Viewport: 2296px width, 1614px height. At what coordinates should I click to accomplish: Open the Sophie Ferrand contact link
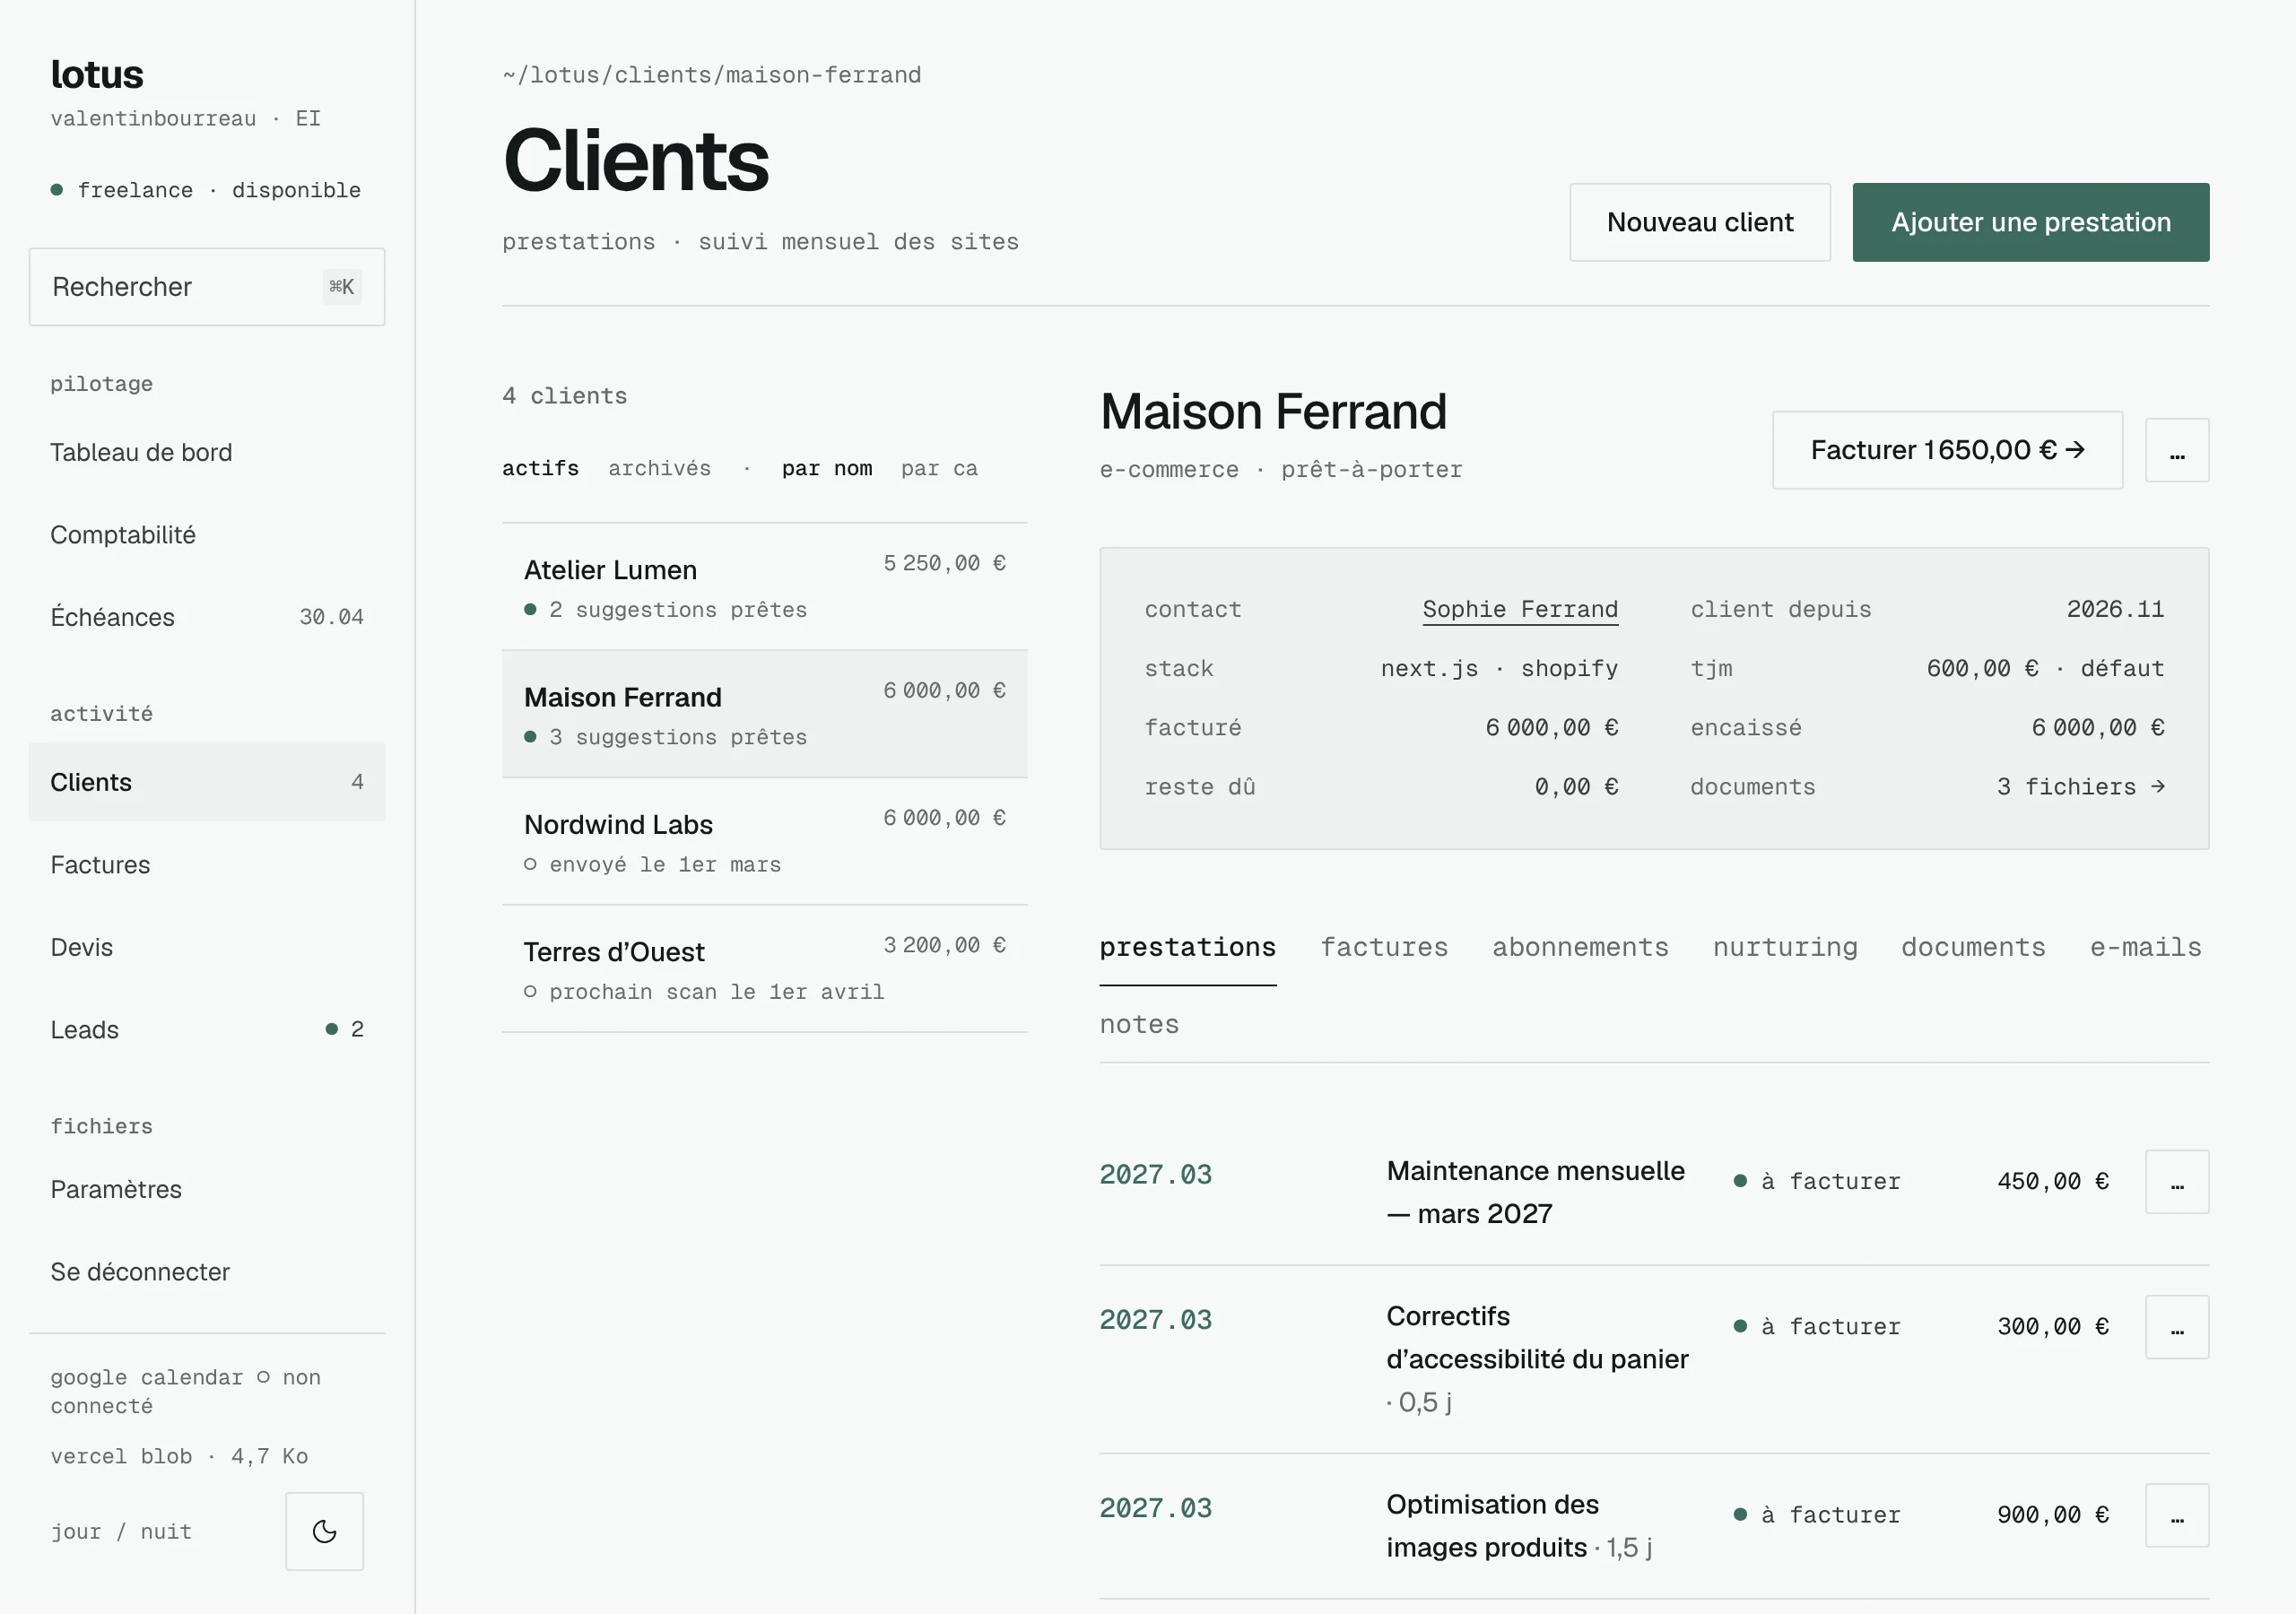pyautogui.click(x=1520, y=609)
